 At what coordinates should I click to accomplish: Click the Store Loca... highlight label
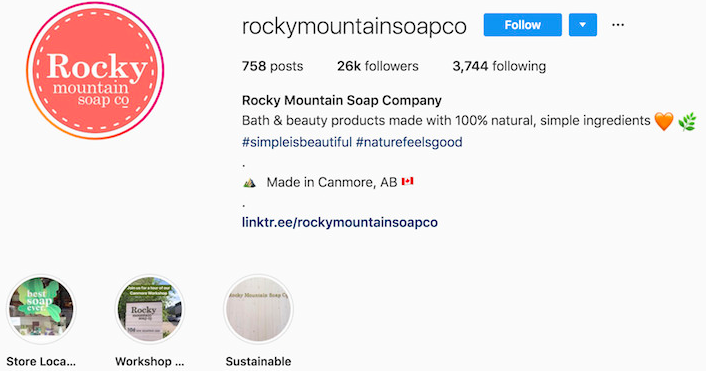tap(41, 362)
